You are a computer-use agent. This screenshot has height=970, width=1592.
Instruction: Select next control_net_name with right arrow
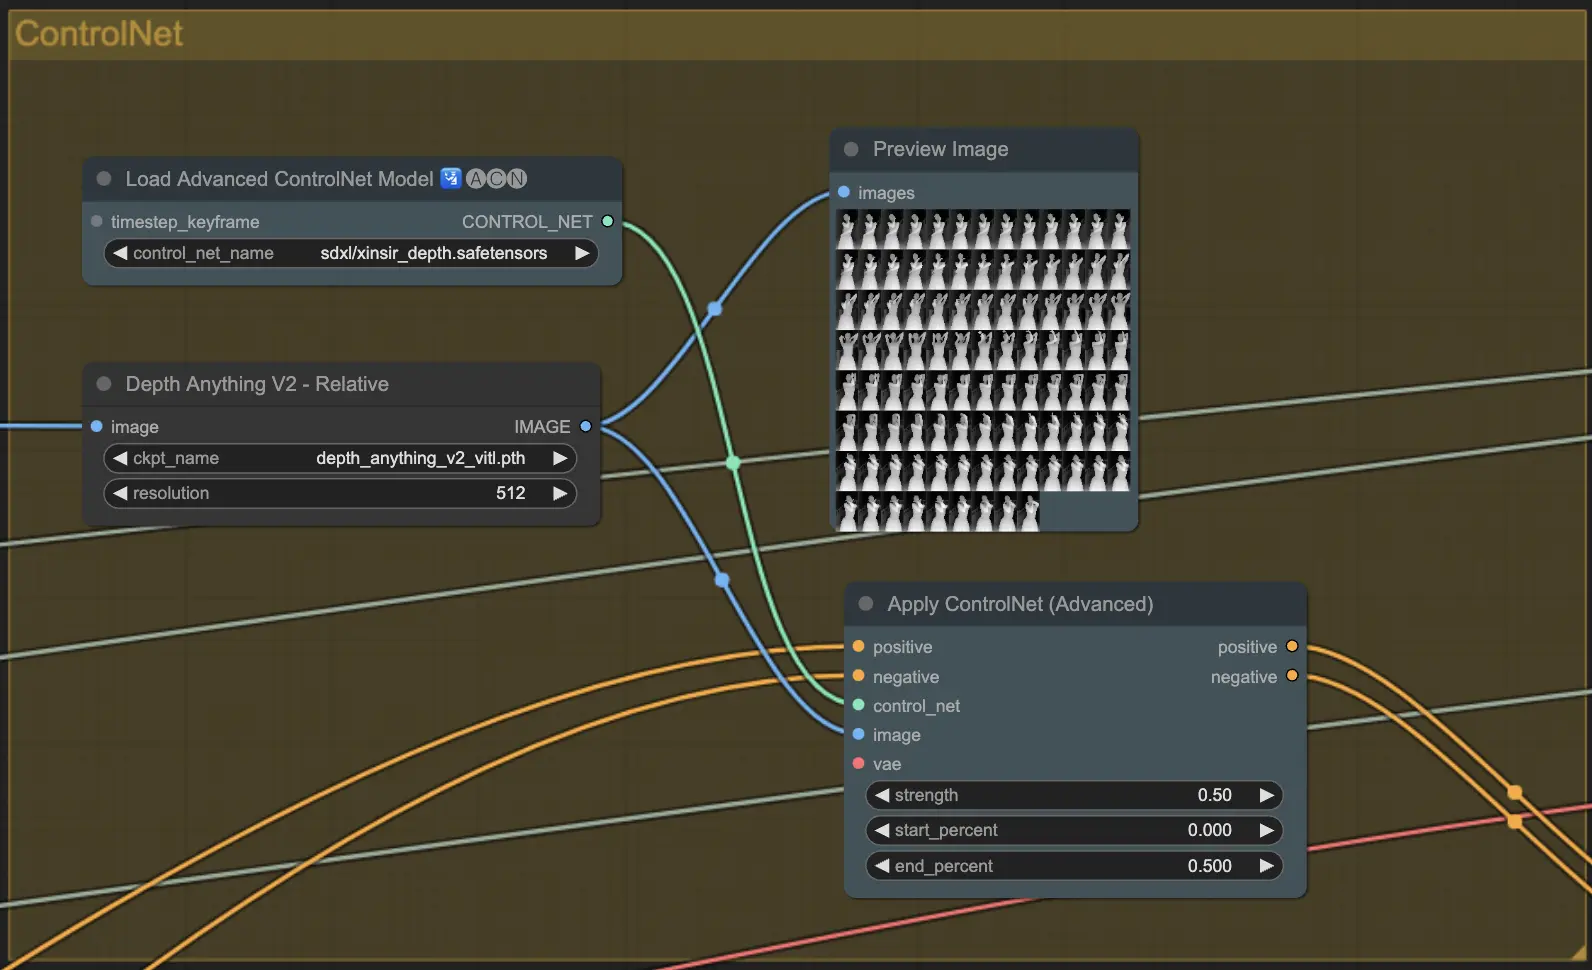point(582,253)
